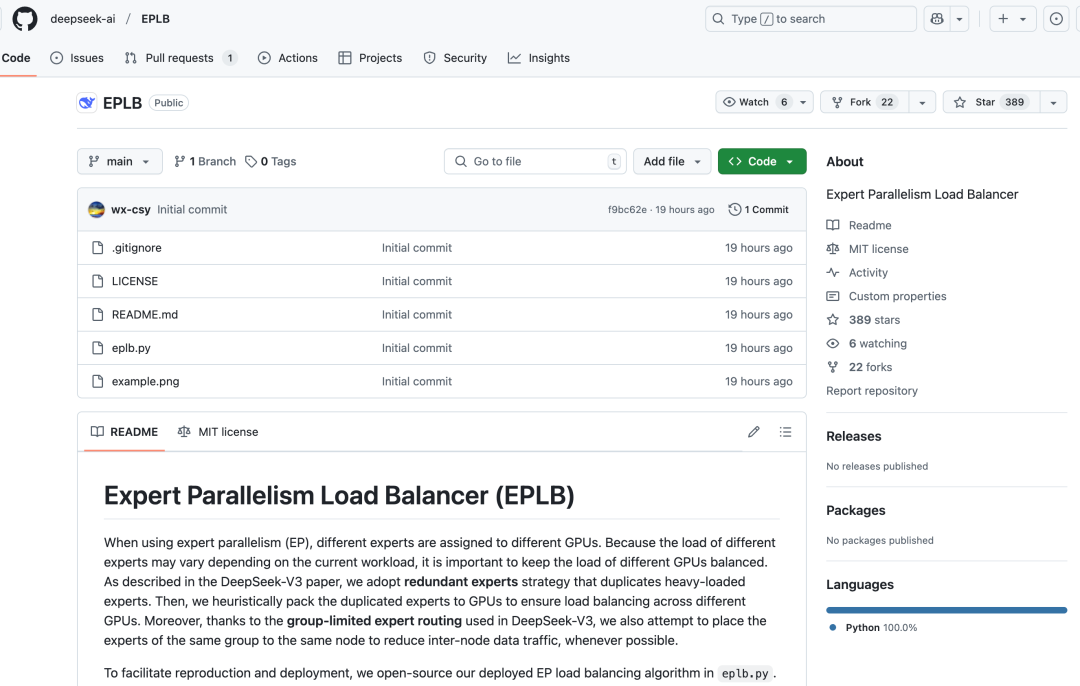Open the EPLB breadcrumb link
Viewport: 1080px width, 686px height.
[x=156, y=19]
